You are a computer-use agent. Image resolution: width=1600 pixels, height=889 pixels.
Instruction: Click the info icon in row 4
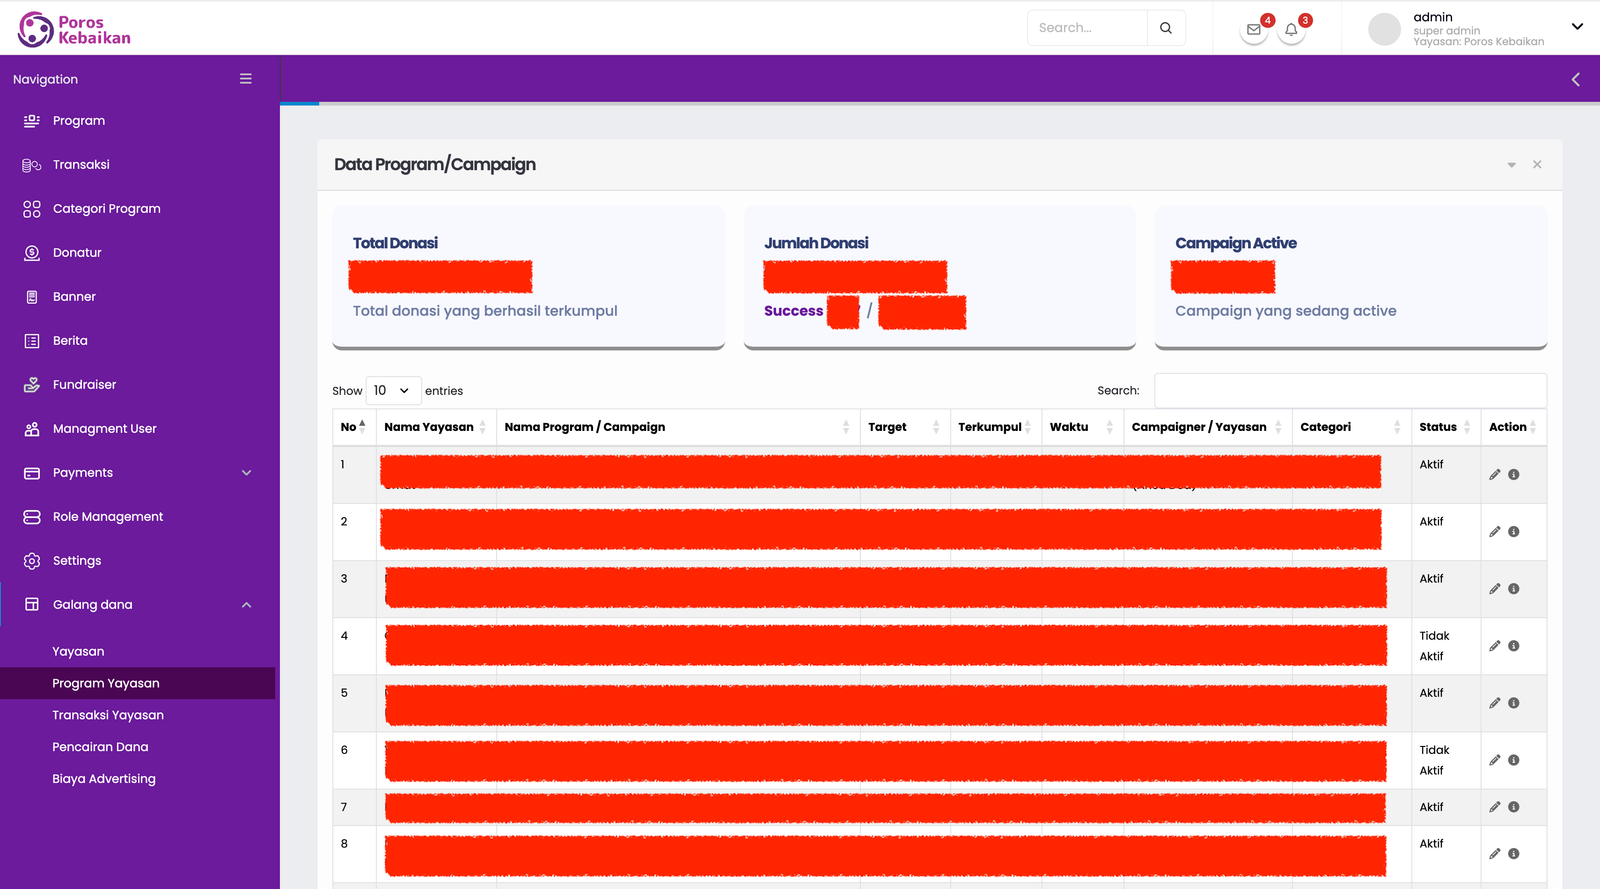click(1514, 646)
